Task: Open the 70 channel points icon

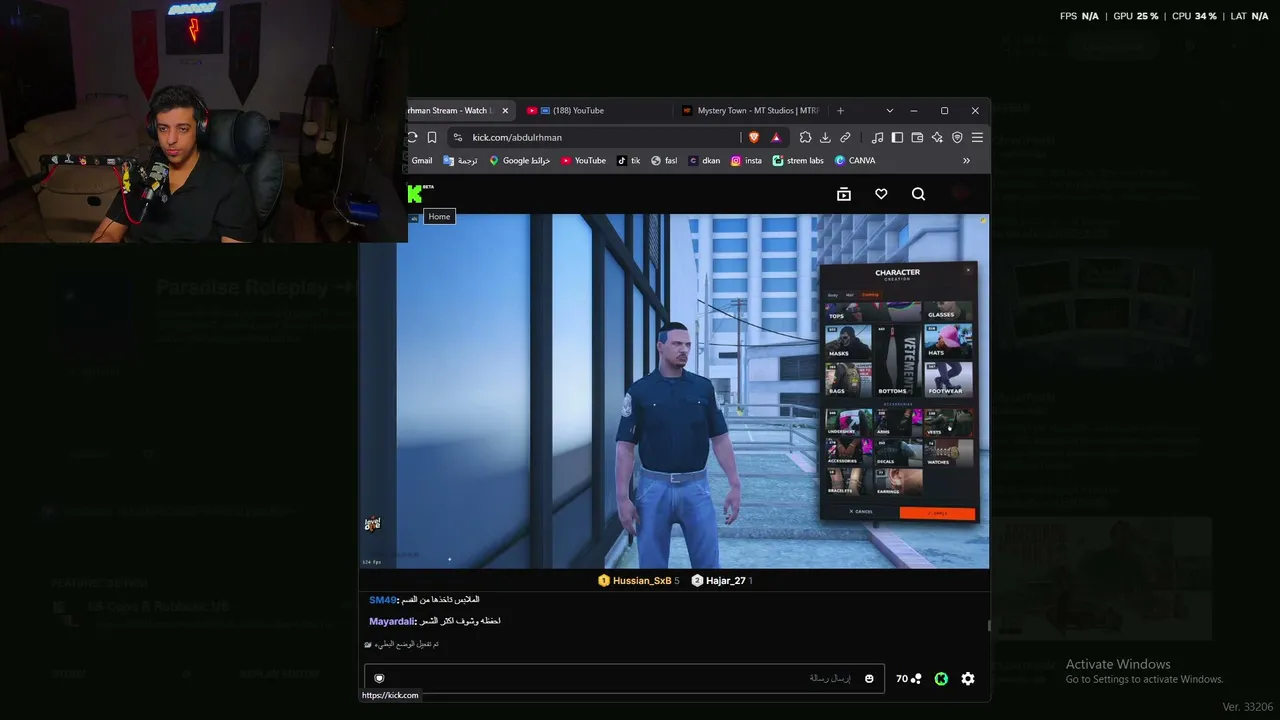Action: [909, 679]
